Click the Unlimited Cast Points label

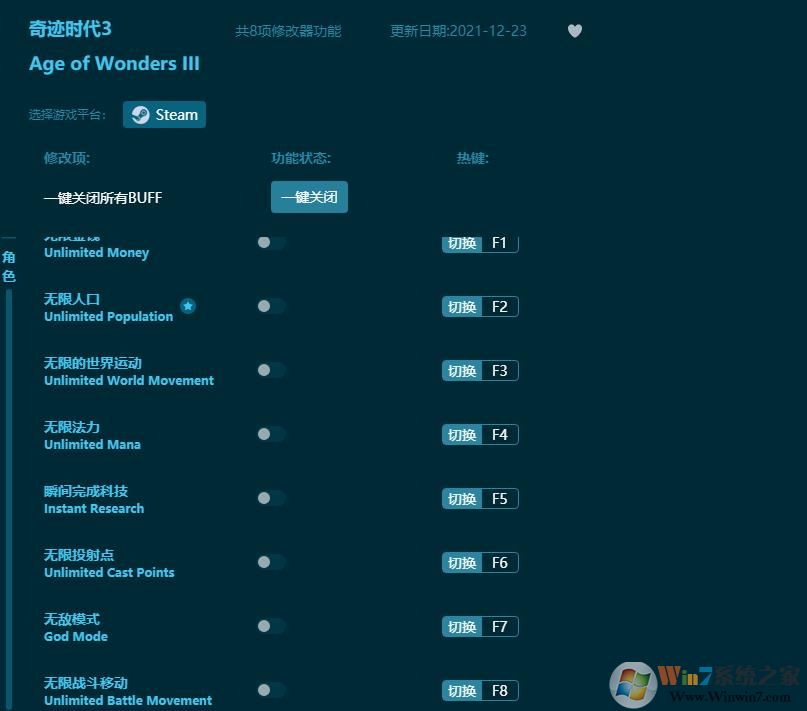click(109, 573)
